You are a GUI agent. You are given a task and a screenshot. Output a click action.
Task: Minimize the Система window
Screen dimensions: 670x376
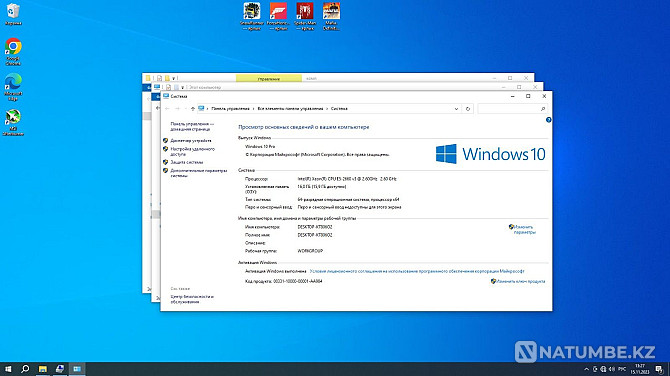[x=512, y=96]
